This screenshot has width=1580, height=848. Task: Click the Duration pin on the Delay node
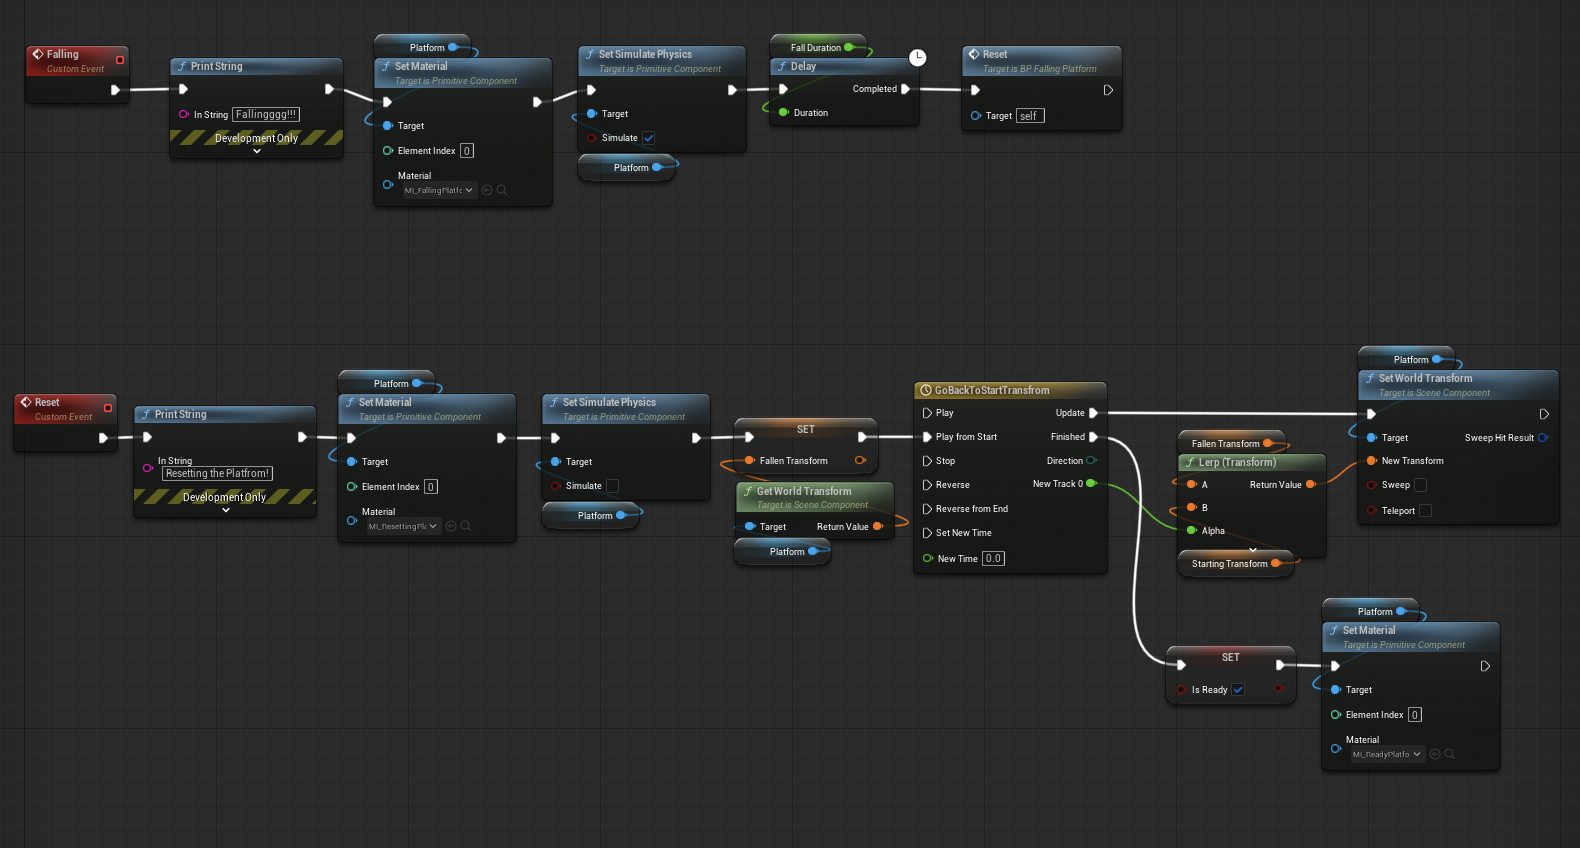[784, 113]
